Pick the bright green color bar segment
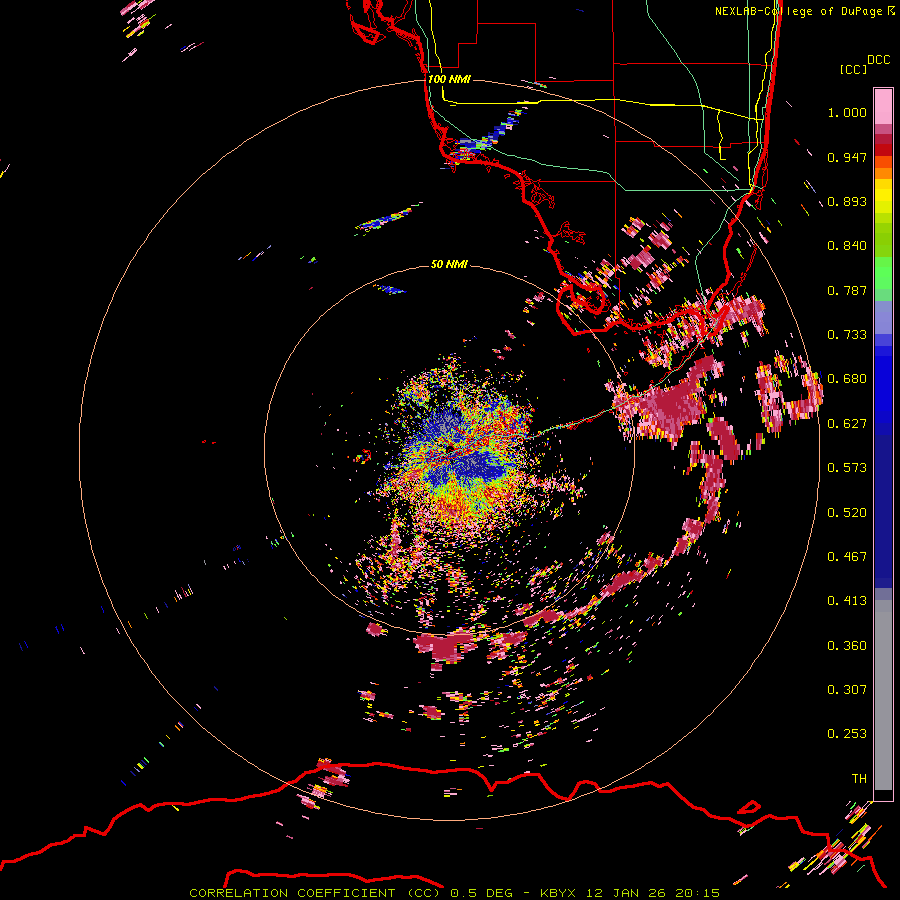Viewport: 900px width, 900px height. click(883, 273)
